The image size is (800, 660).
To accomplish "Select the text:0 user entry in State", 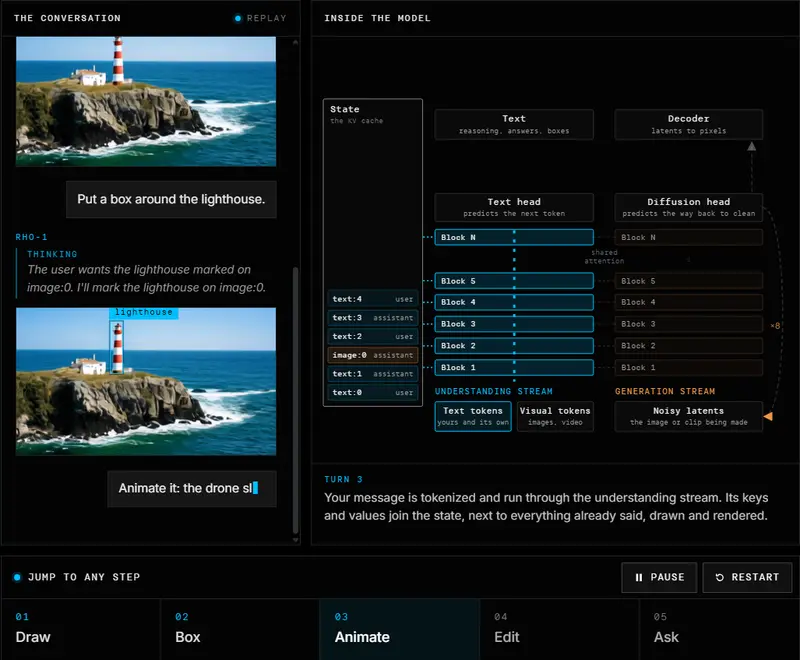I will point(372,393).
